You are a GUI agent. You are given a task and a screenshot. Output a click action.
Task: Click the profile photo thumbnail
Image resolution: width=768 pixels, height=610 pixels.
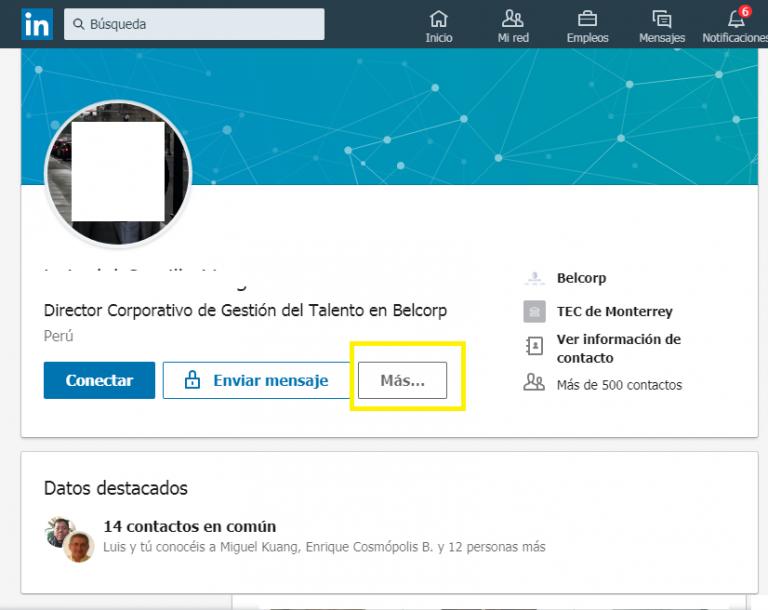pos(118,173)
